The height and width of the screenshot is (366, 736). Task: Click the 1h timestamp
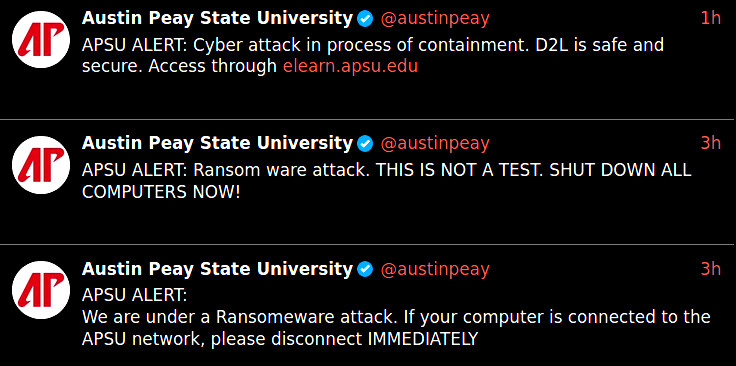(x=710, y=18)
